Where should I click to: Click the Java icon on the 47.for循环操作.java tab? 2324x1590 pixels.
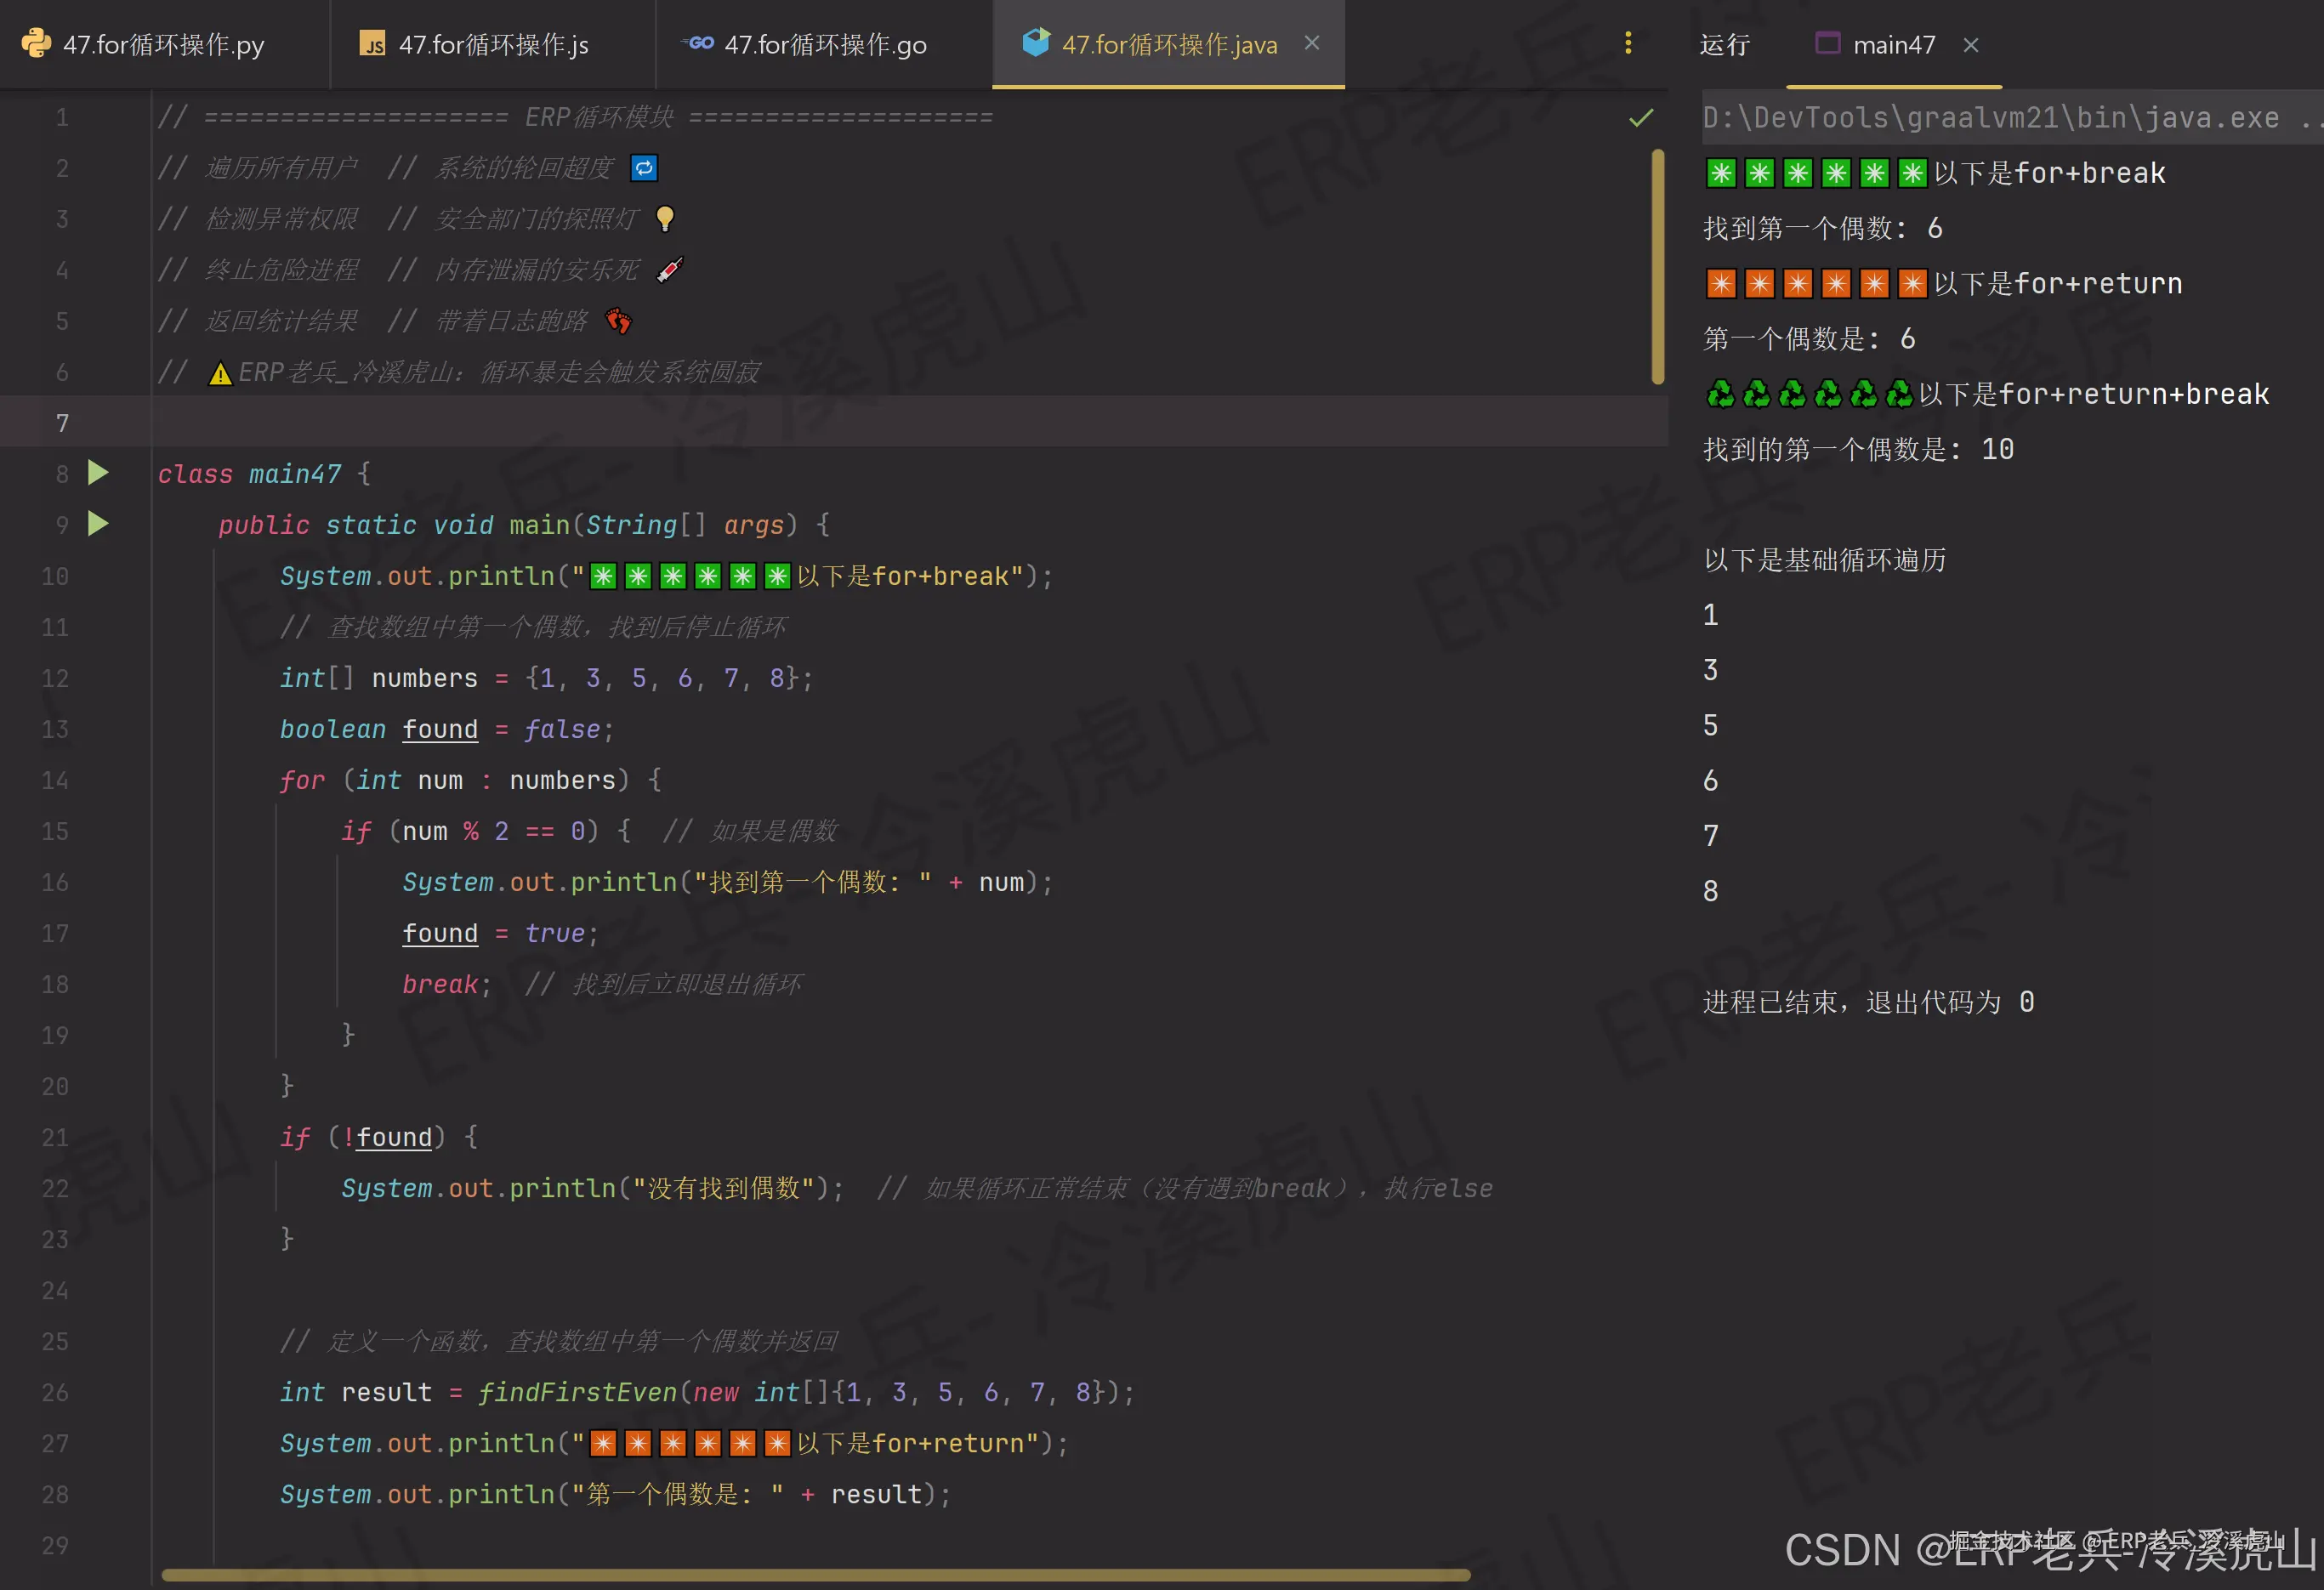click(1036, 43)
